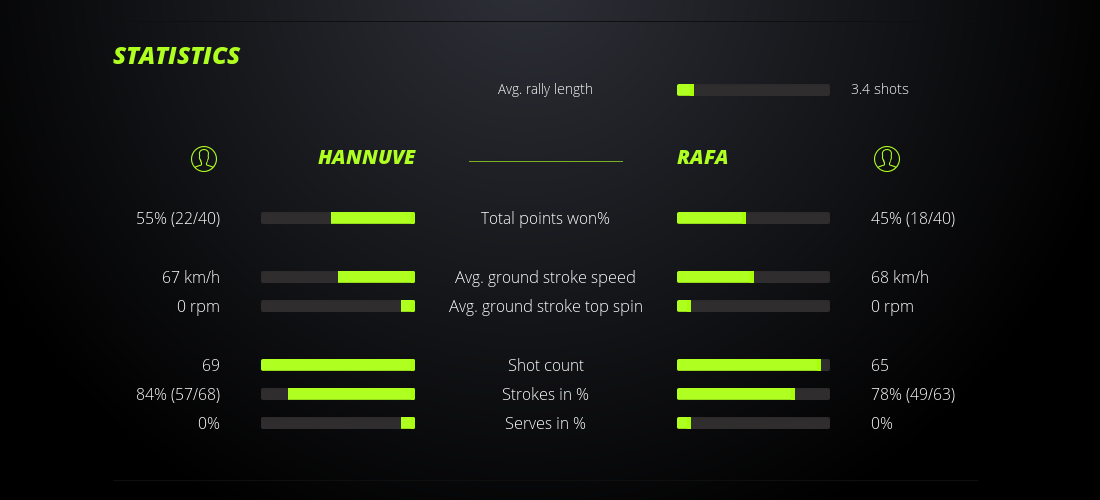Click the '3.4 shots' value

(x=879, y=89)
